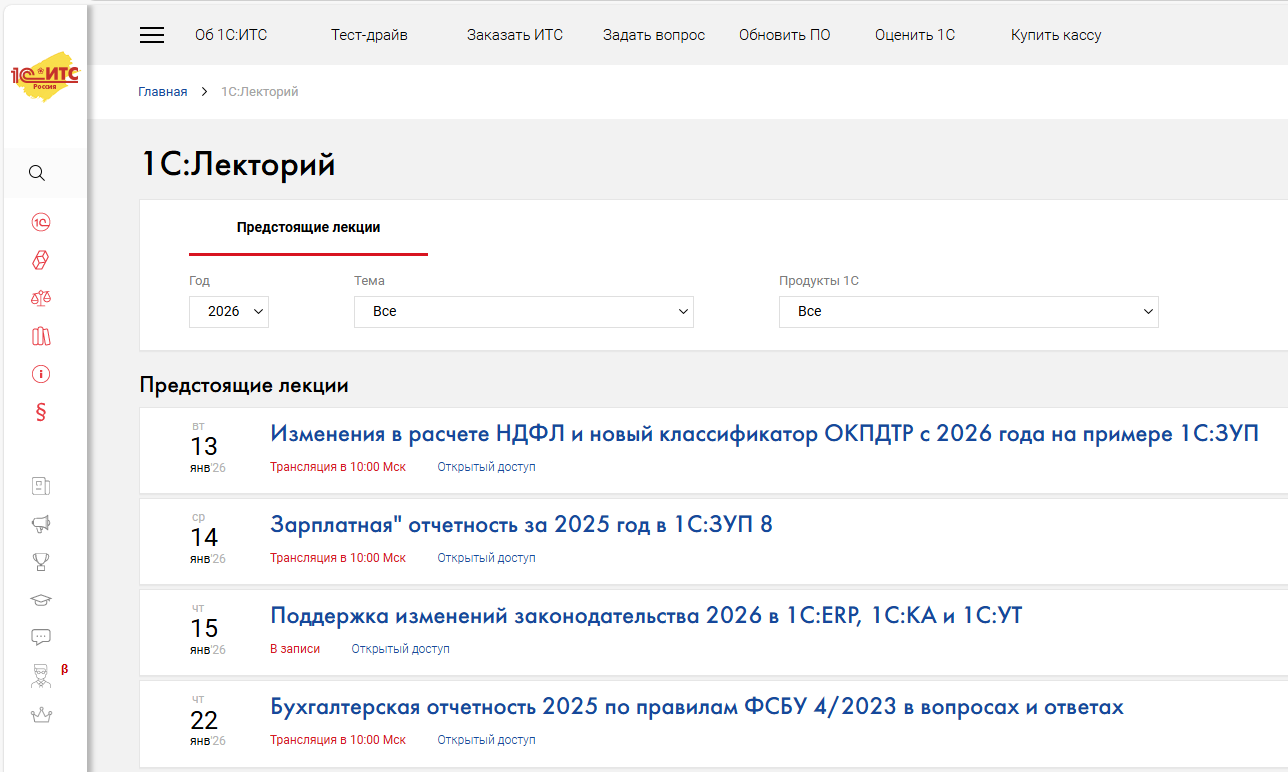The image size is (1288, 772).
Task: Open the trophy cup sidebar icon
Action: point(41,562)
